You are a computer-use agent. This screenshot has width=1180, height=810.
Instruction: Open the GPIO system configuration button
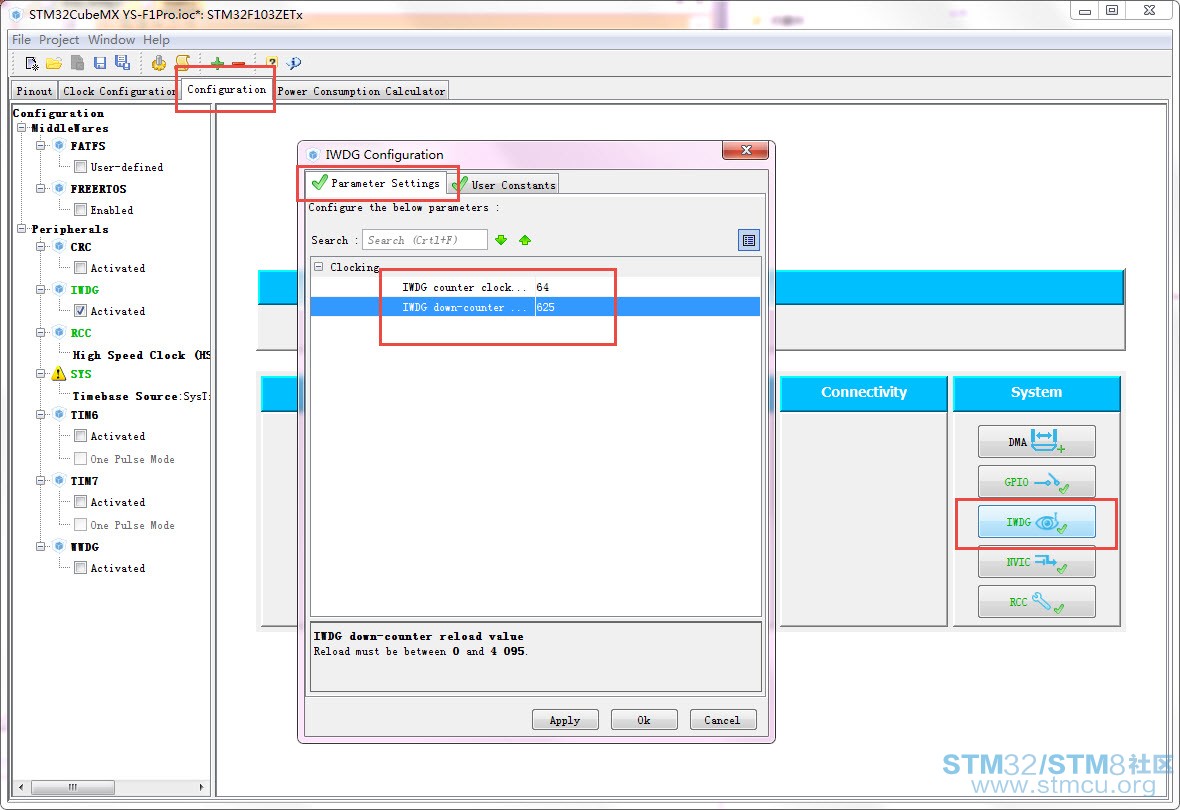tap(1037, 482)
